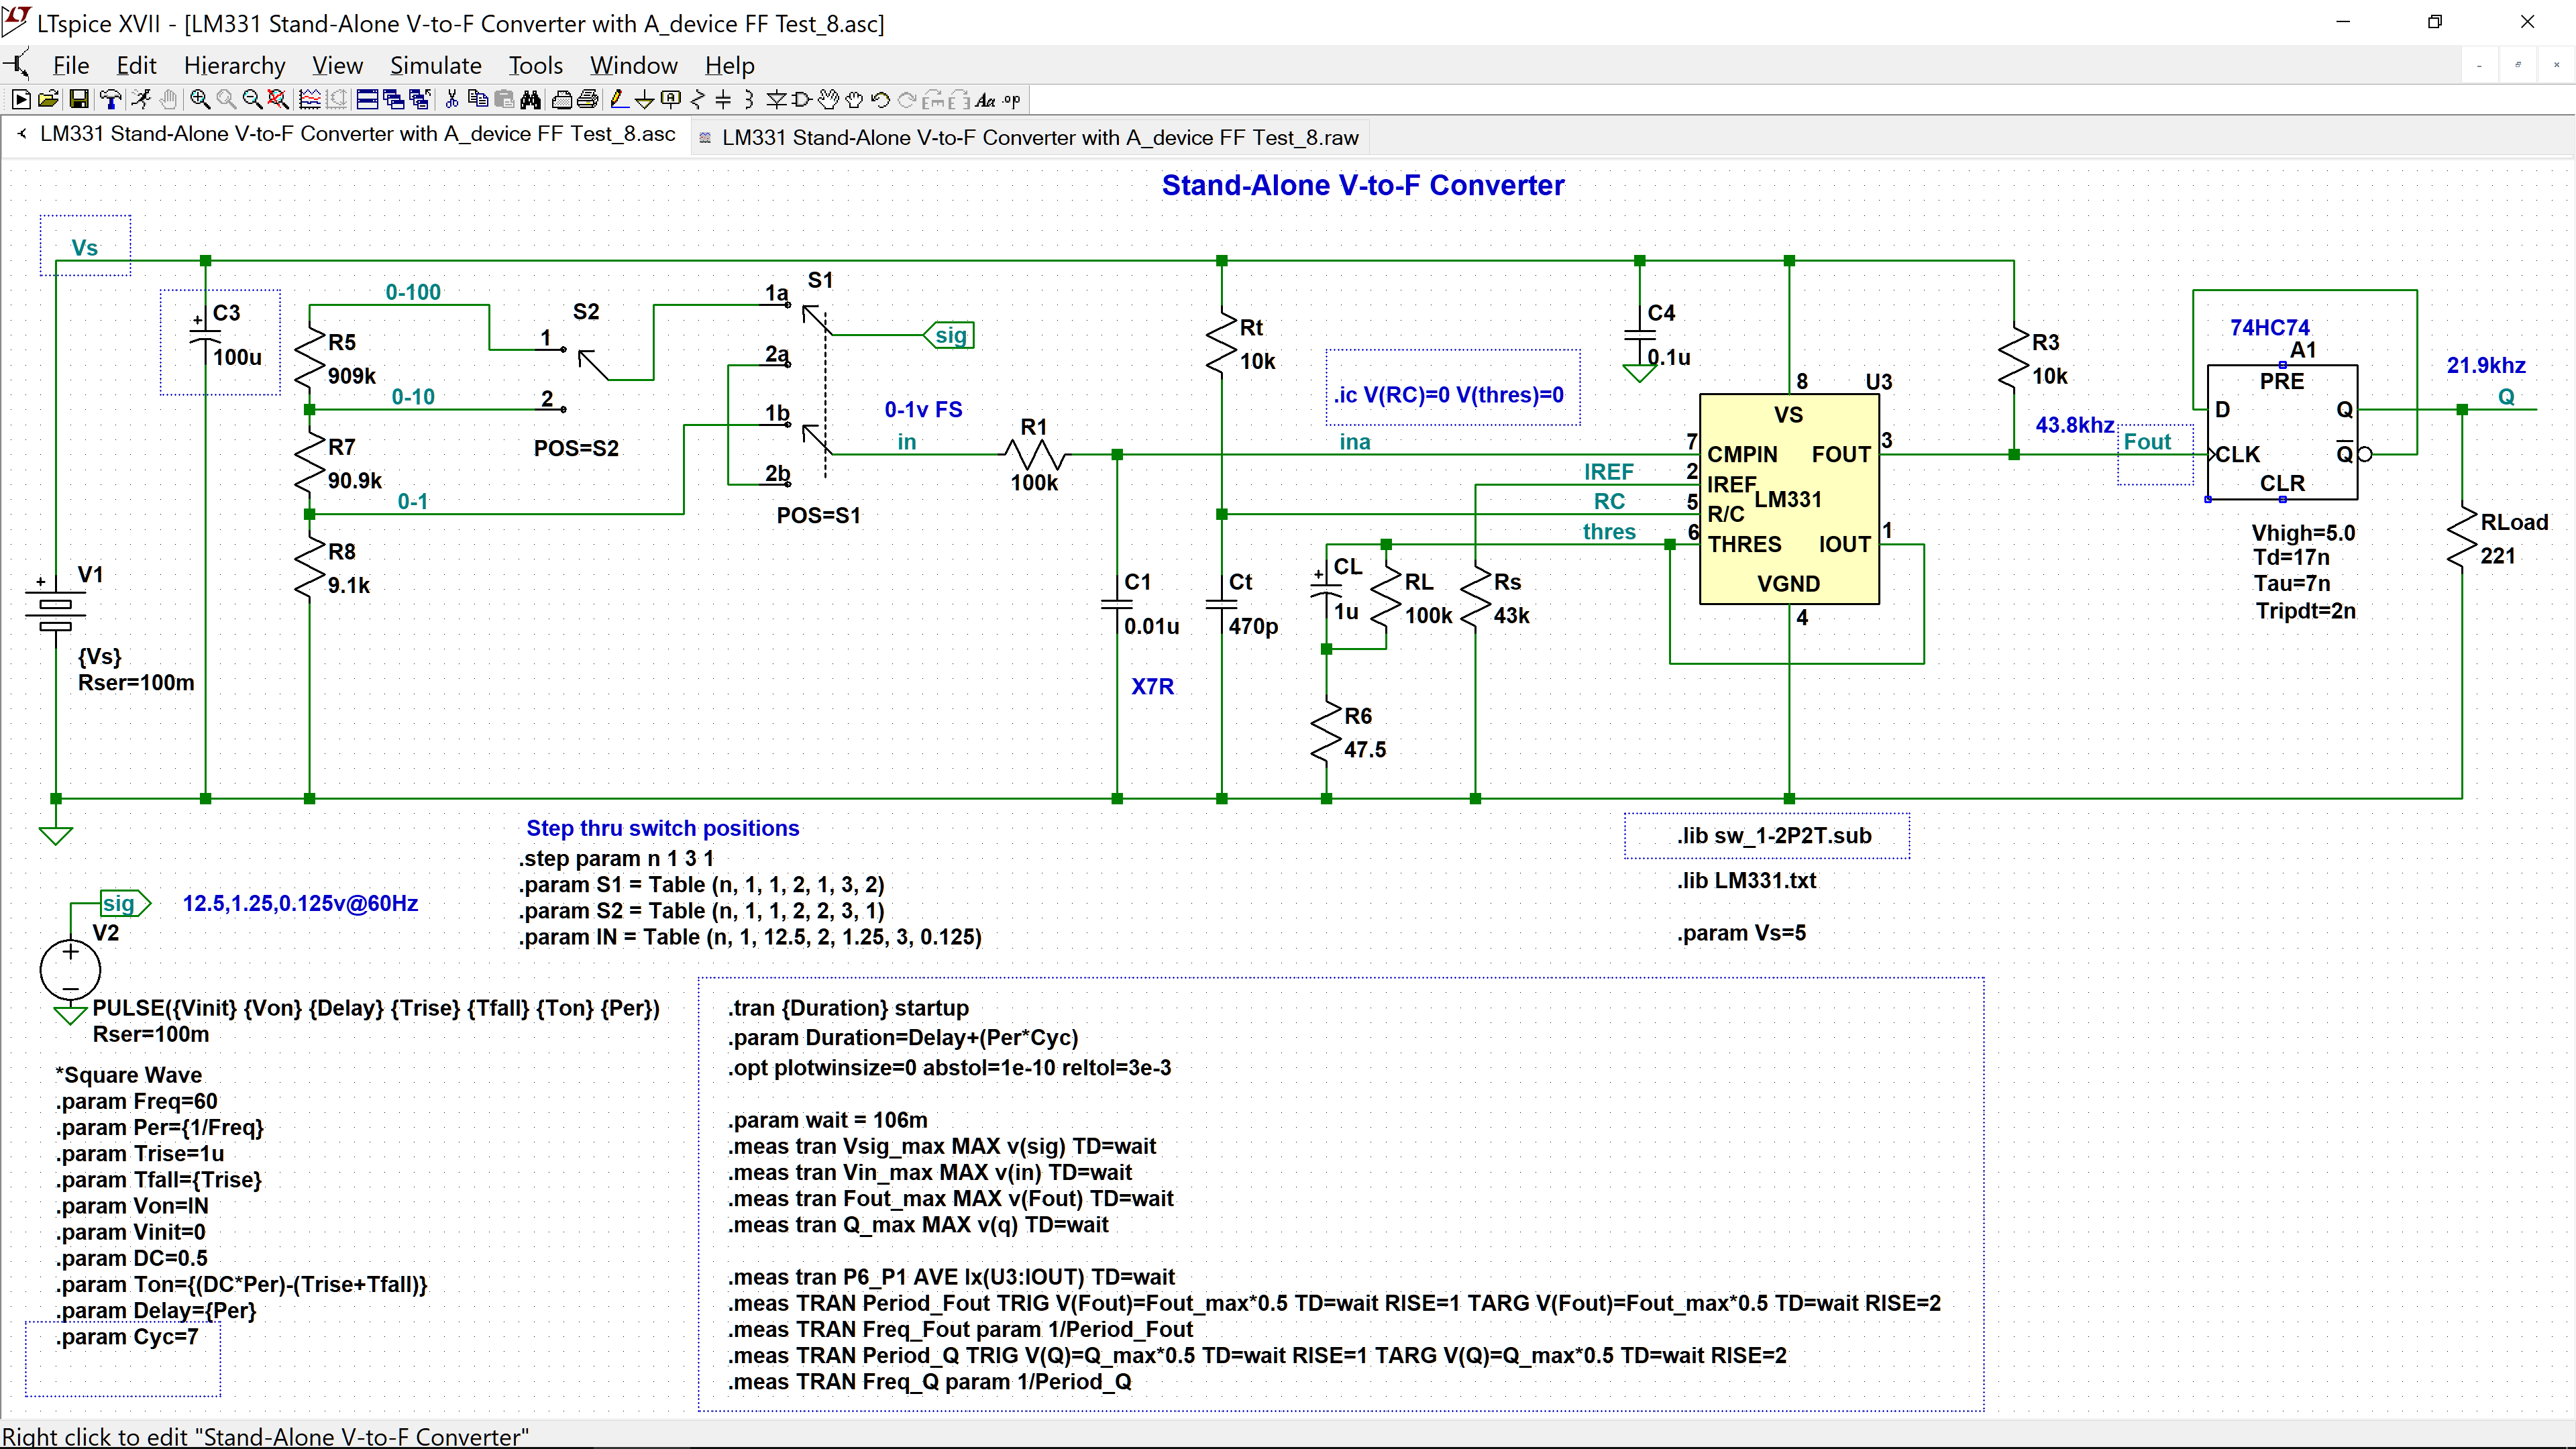Select the Draw Wire pencil tool
The height and width of the screenshot is (1449, 2576).
[620, 100]
